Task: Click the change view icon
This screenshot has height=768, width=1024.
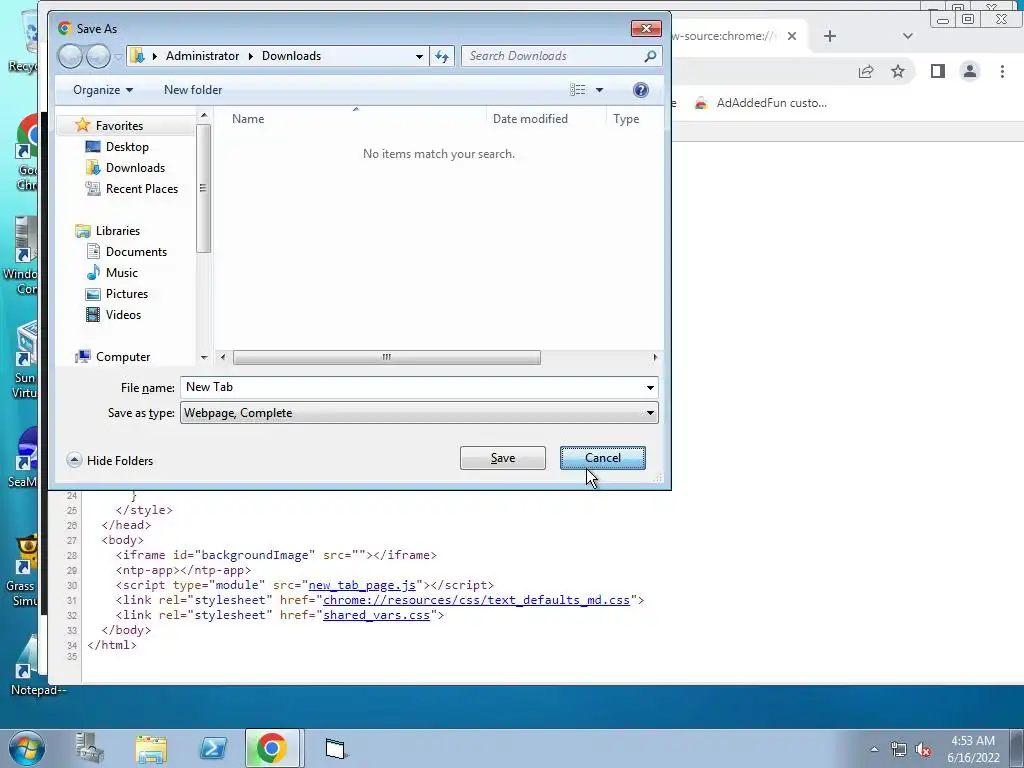Action: tap(578, 90)
